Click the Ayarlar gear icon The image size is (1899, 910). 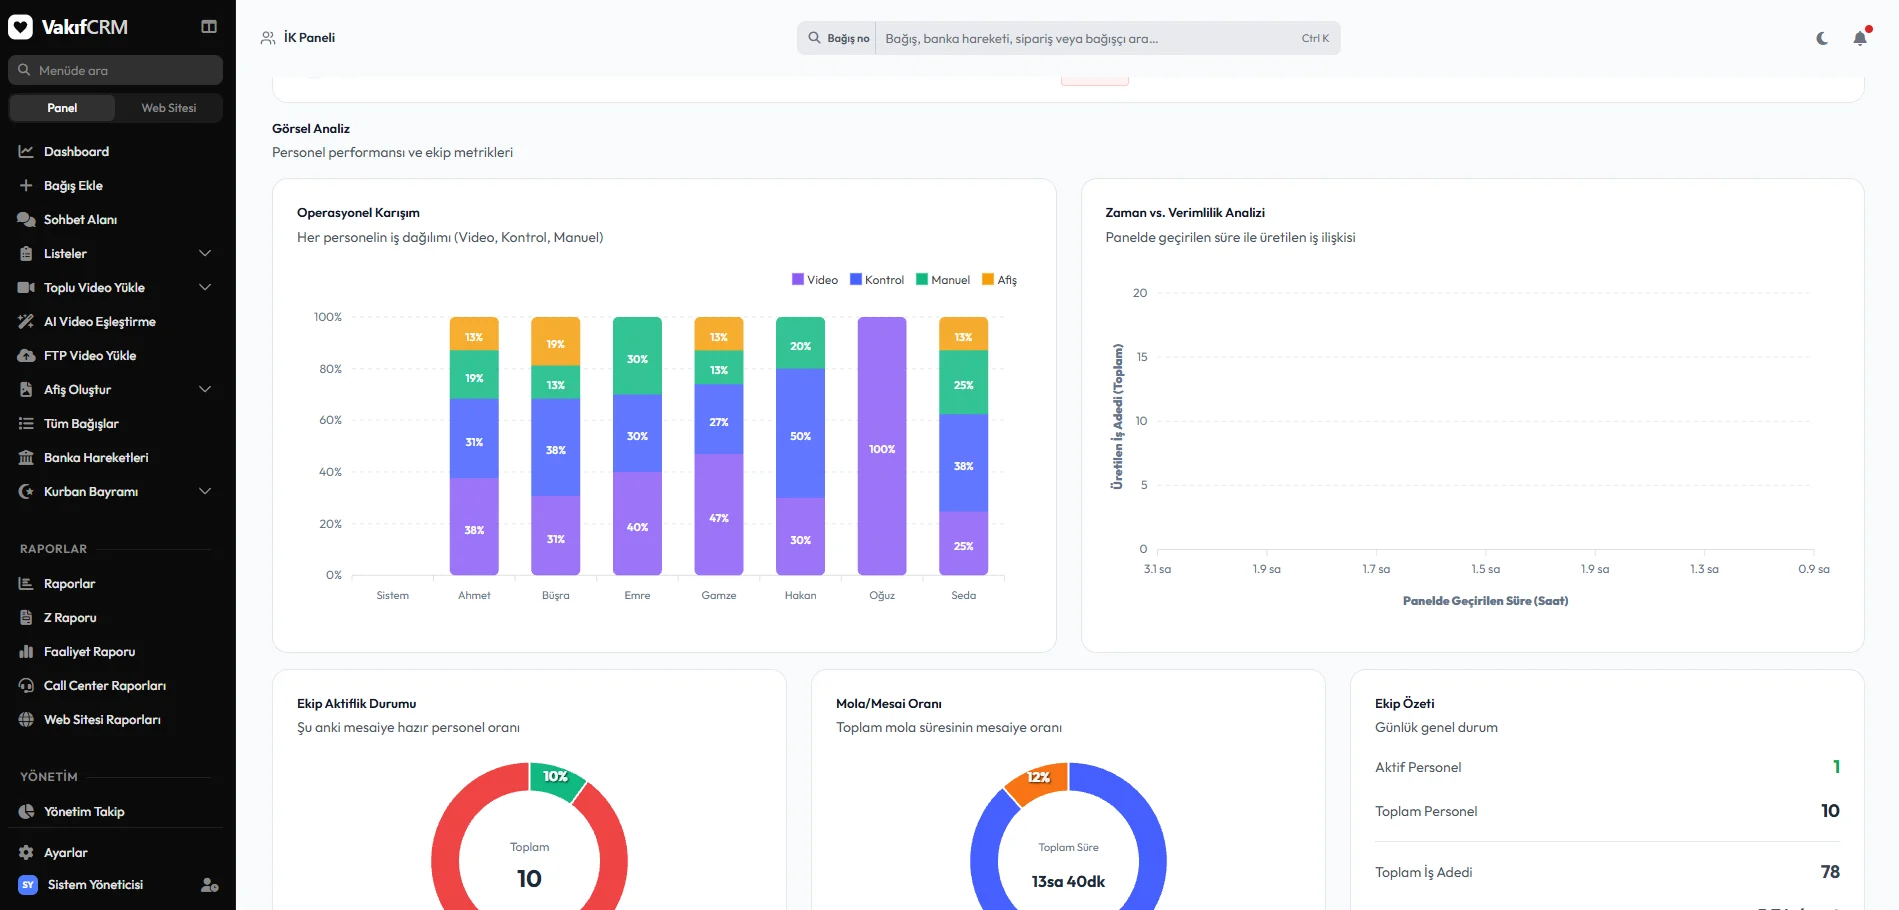[x=26, y=853]
